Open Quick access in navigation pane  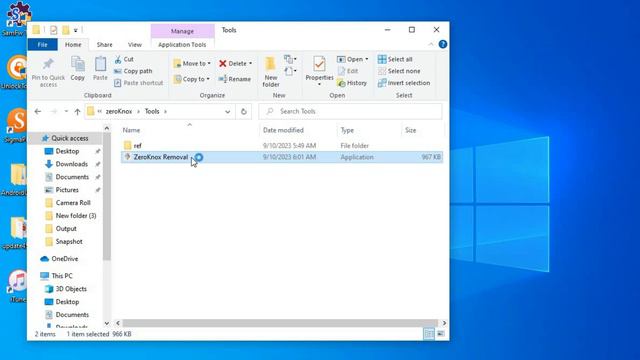pyautogui.click(x=69, y=138)
